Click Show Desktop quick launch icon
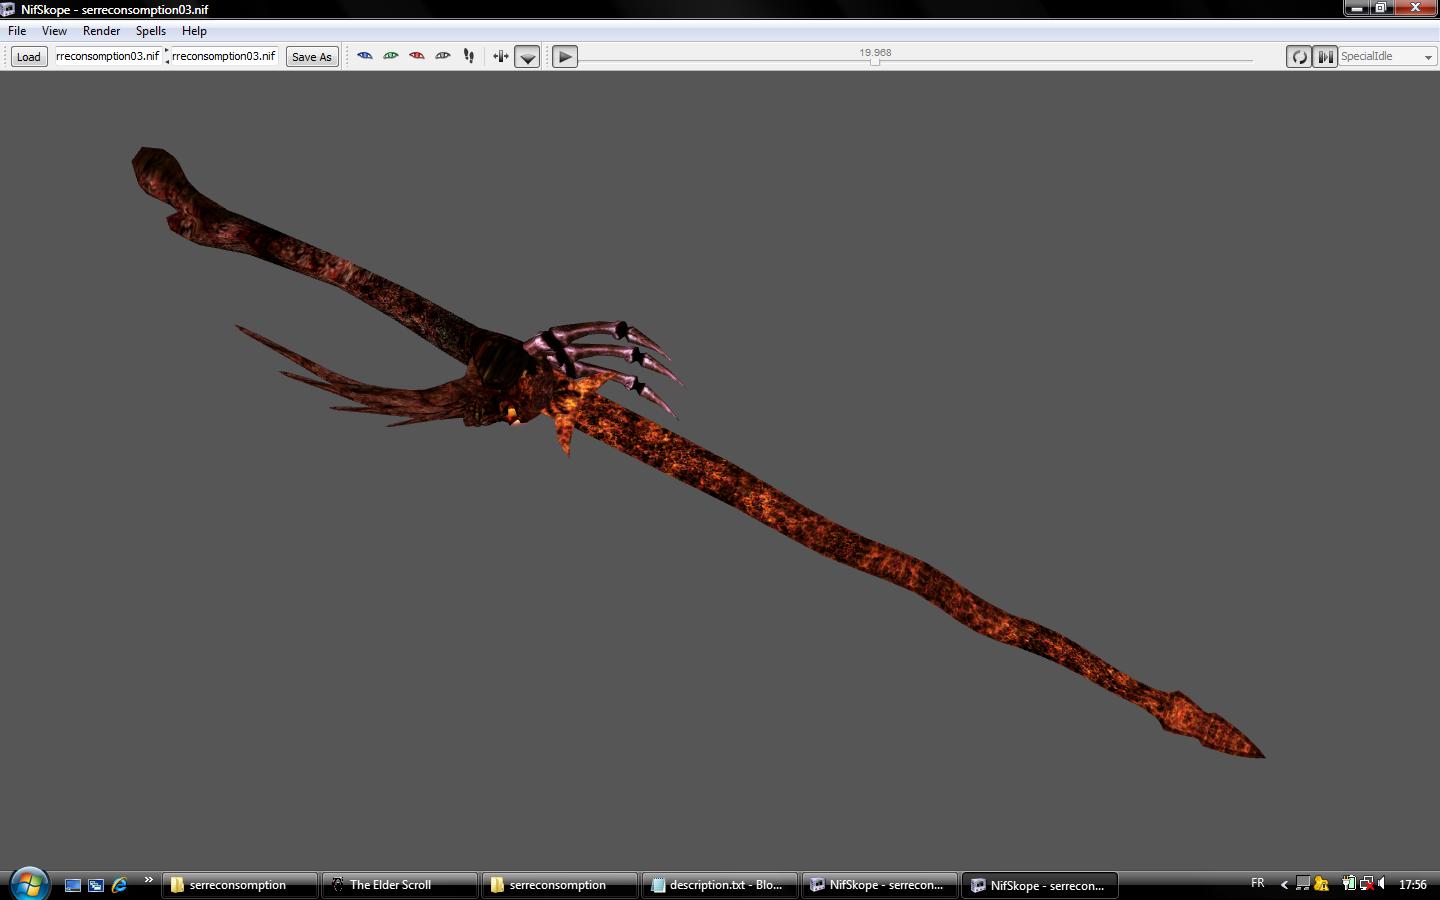This screenshot has height=900, width=1440. pyautogui.click(x=73, y=885)
